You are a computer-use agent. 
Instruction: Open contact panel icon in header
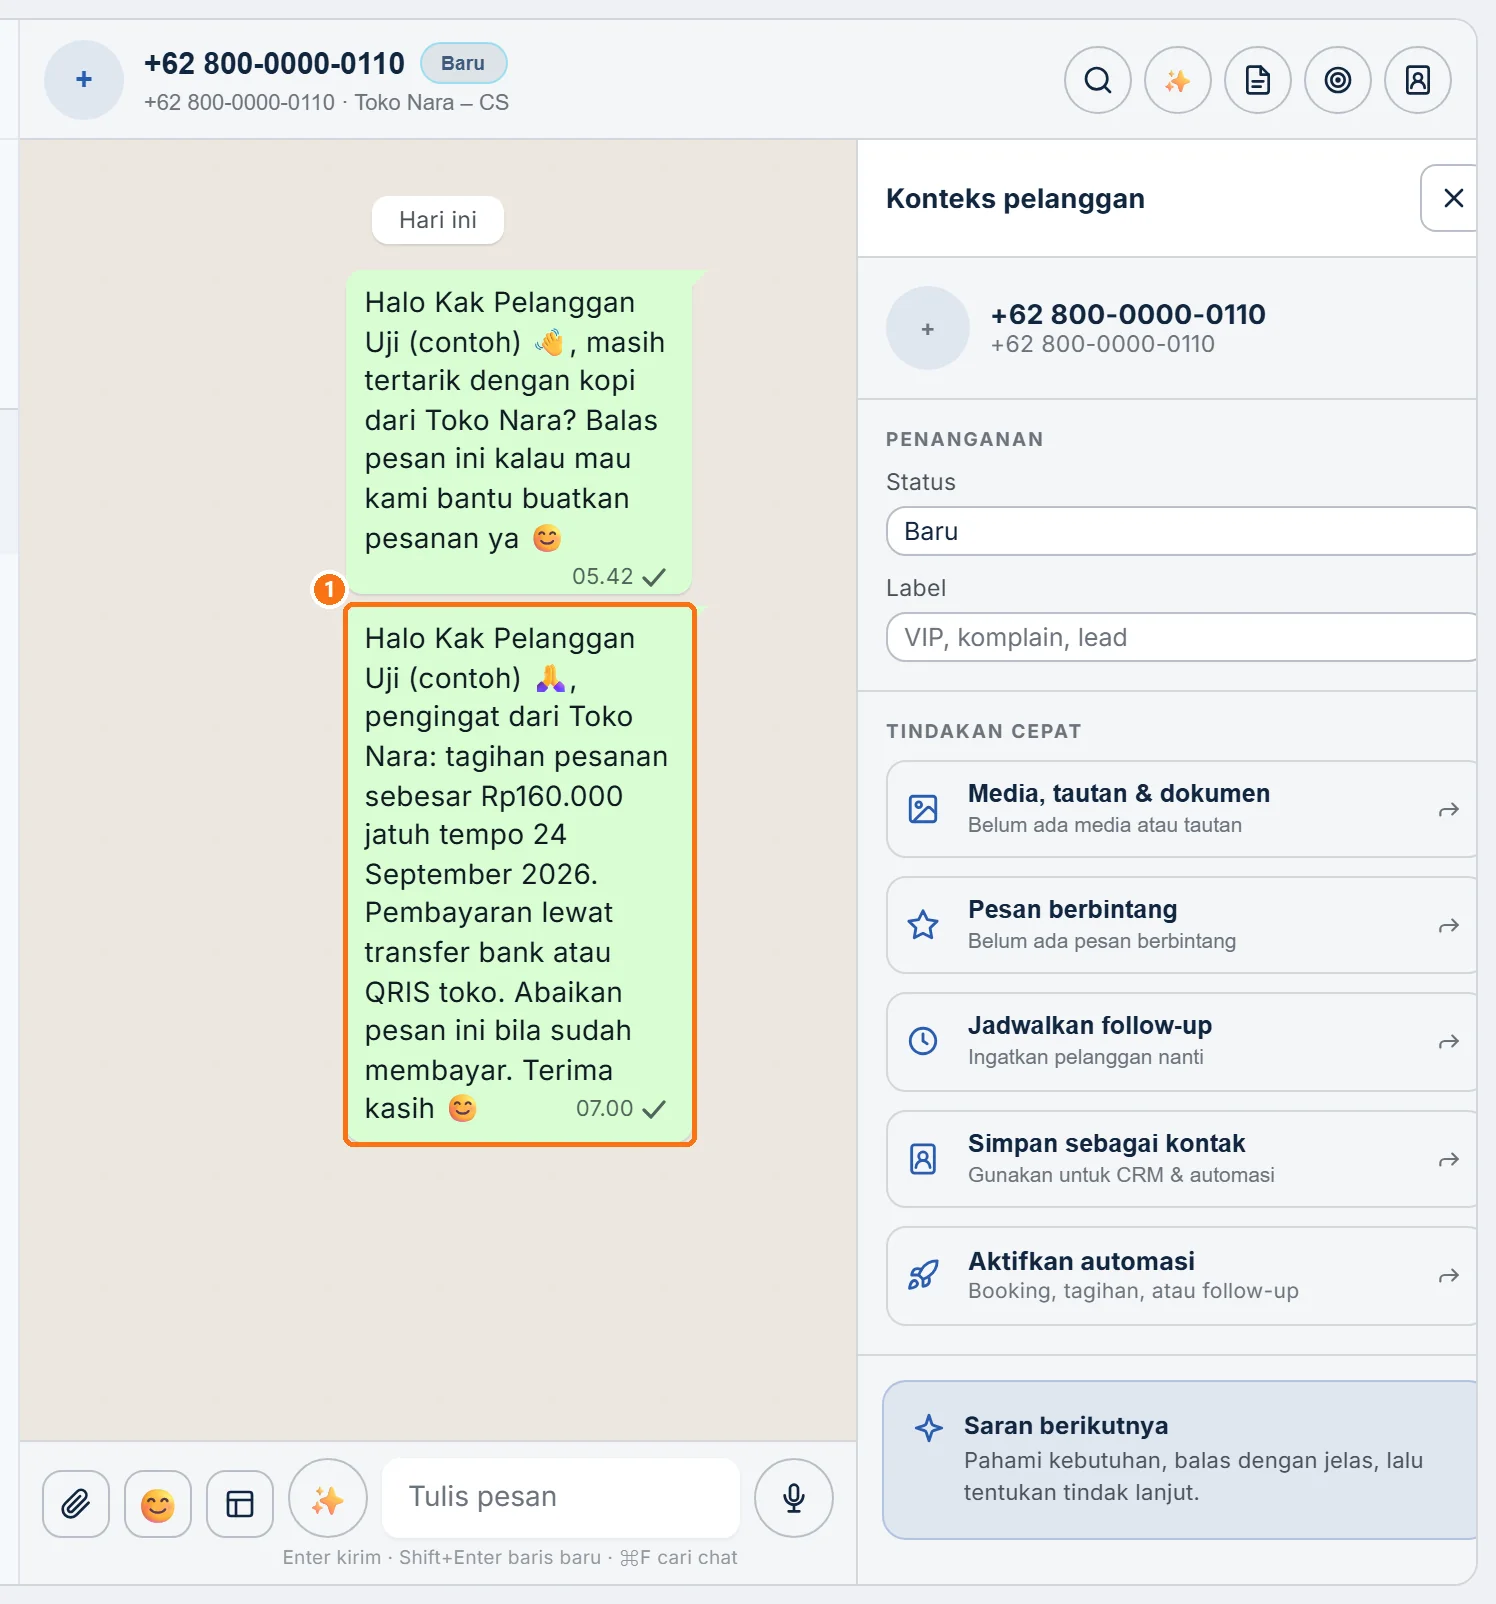tap(1418, 80)
